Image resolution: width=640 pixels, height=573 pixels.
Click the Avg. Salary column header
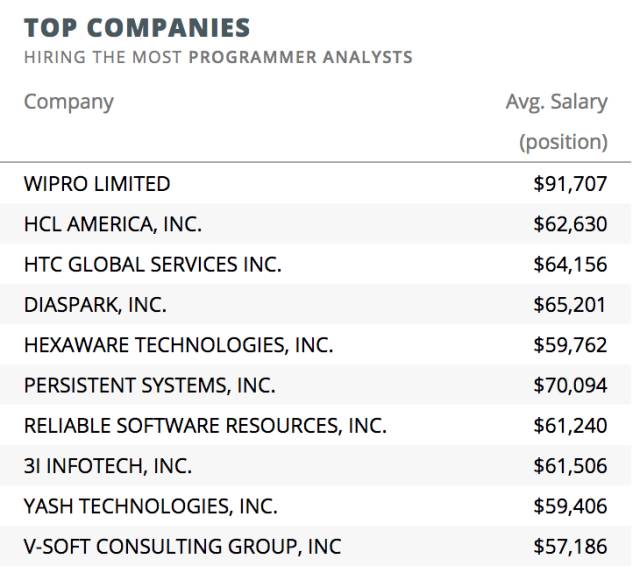(x=556, y=102)
